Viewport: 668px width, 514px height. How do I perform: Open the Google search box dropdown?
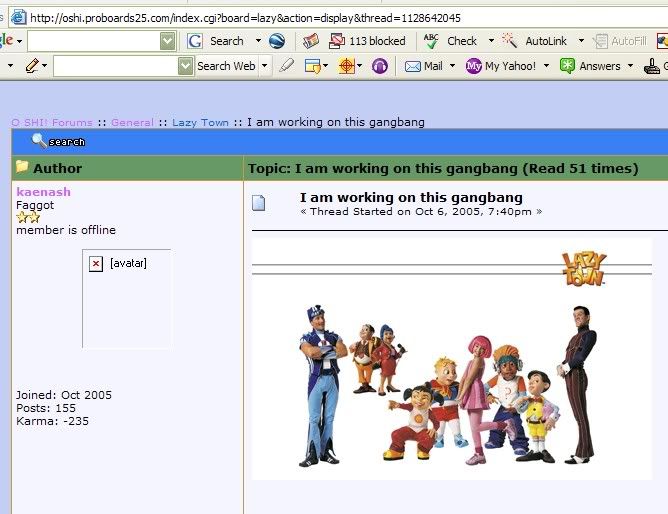click(167, 41)
